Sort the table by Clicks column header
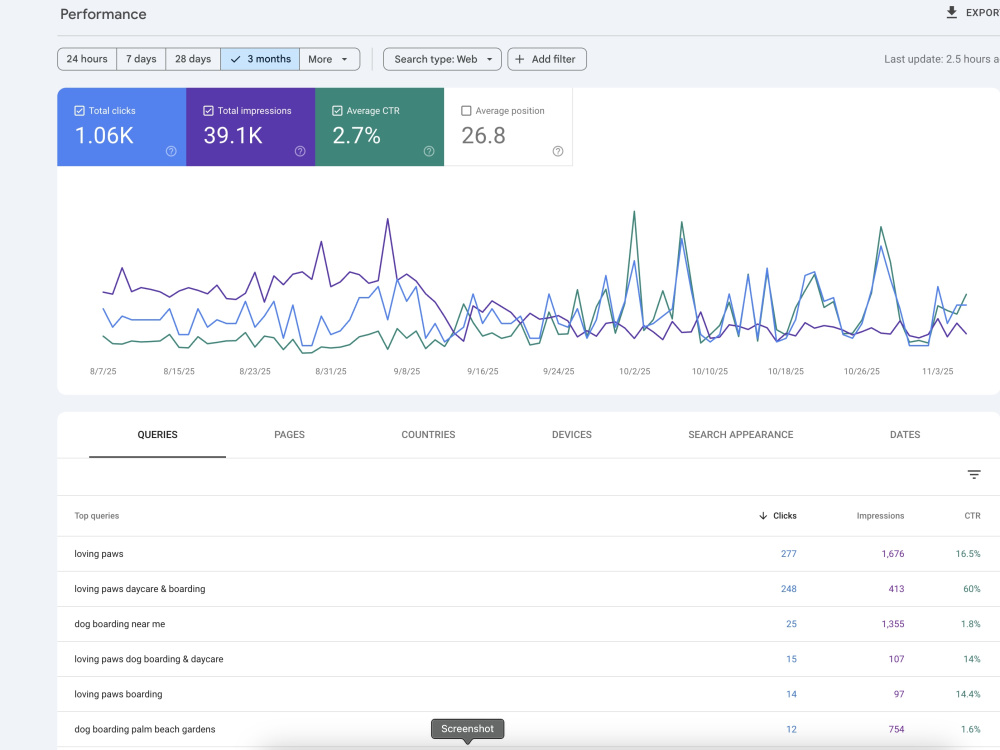Screen dimensions: 1000x750 point(784,516)
